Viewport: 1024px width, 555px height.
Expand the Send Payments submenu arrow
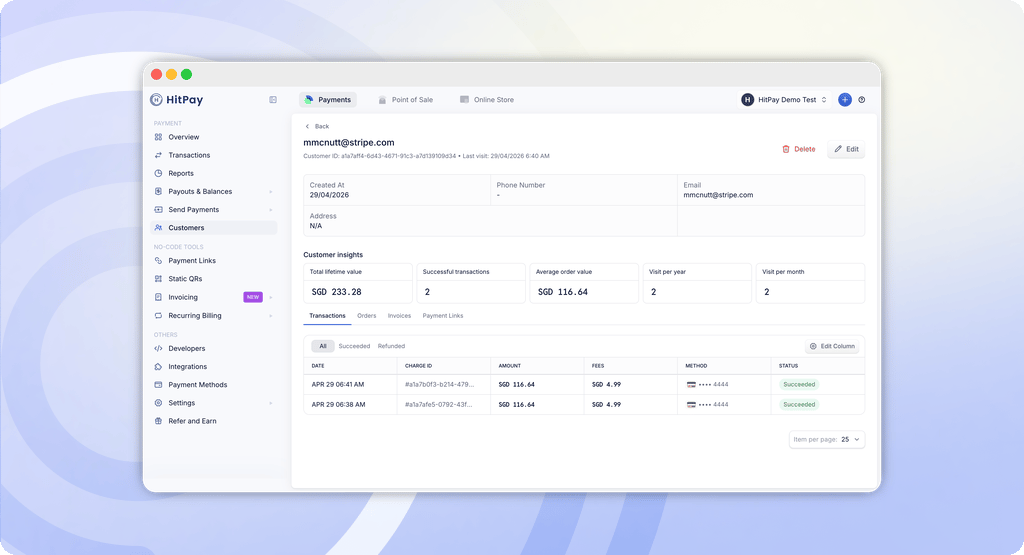[x=270, y=210]
